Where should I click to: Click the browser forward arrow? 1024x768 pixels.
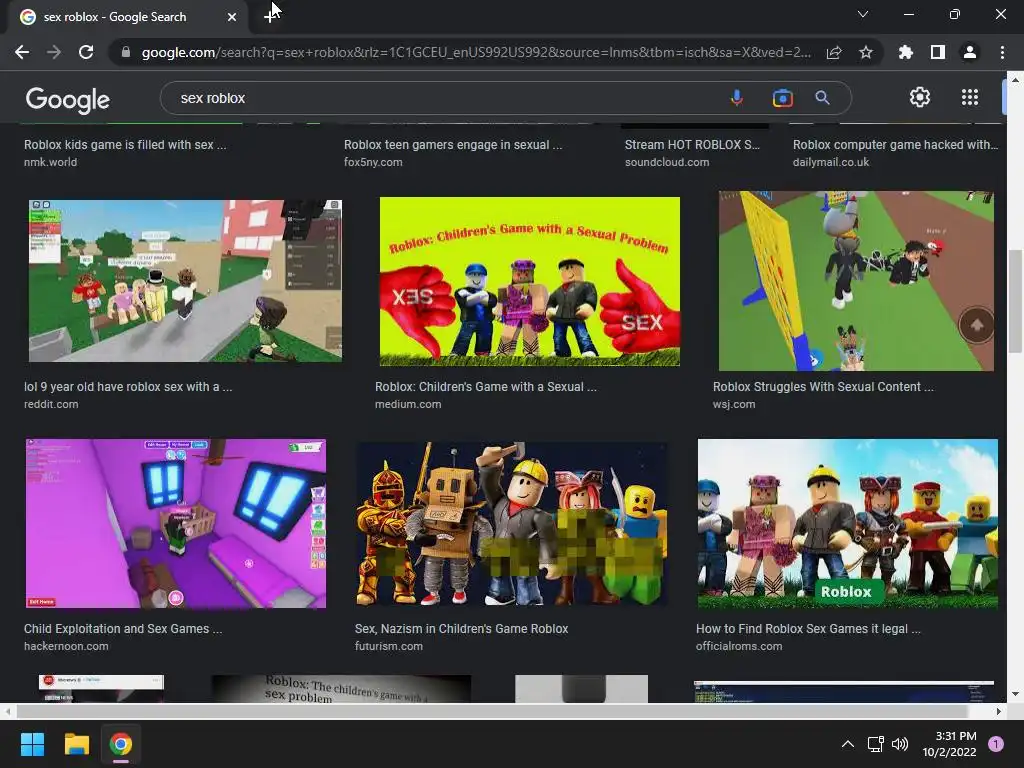click(54, 52)
